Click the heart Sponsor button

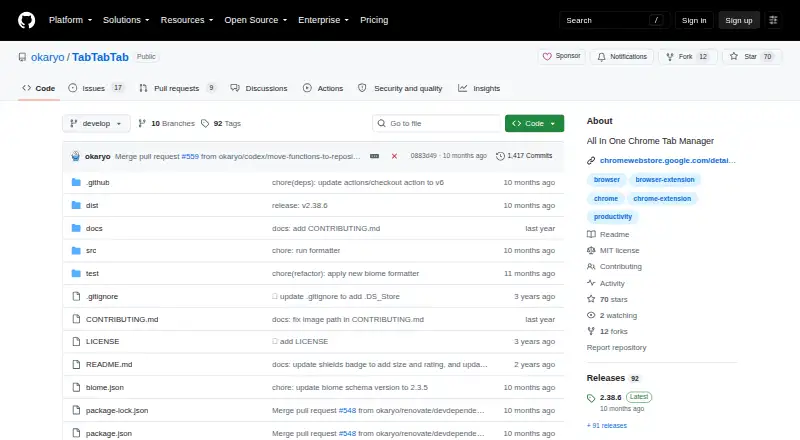561,56
